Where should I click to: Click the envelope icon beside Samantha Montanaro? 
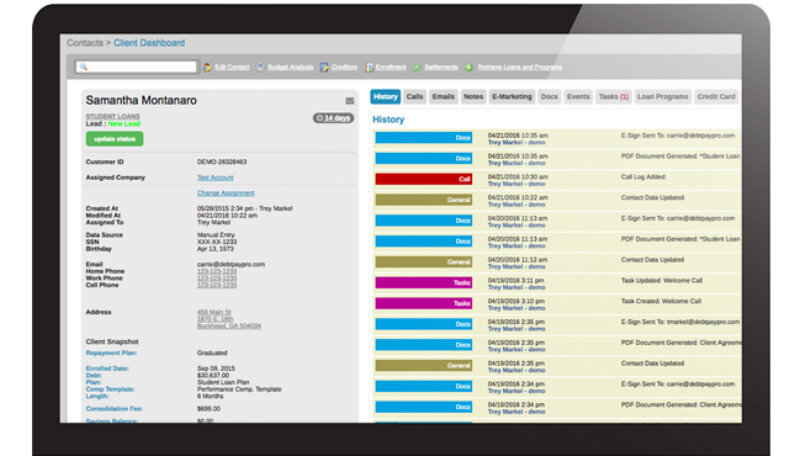(349, 101)
